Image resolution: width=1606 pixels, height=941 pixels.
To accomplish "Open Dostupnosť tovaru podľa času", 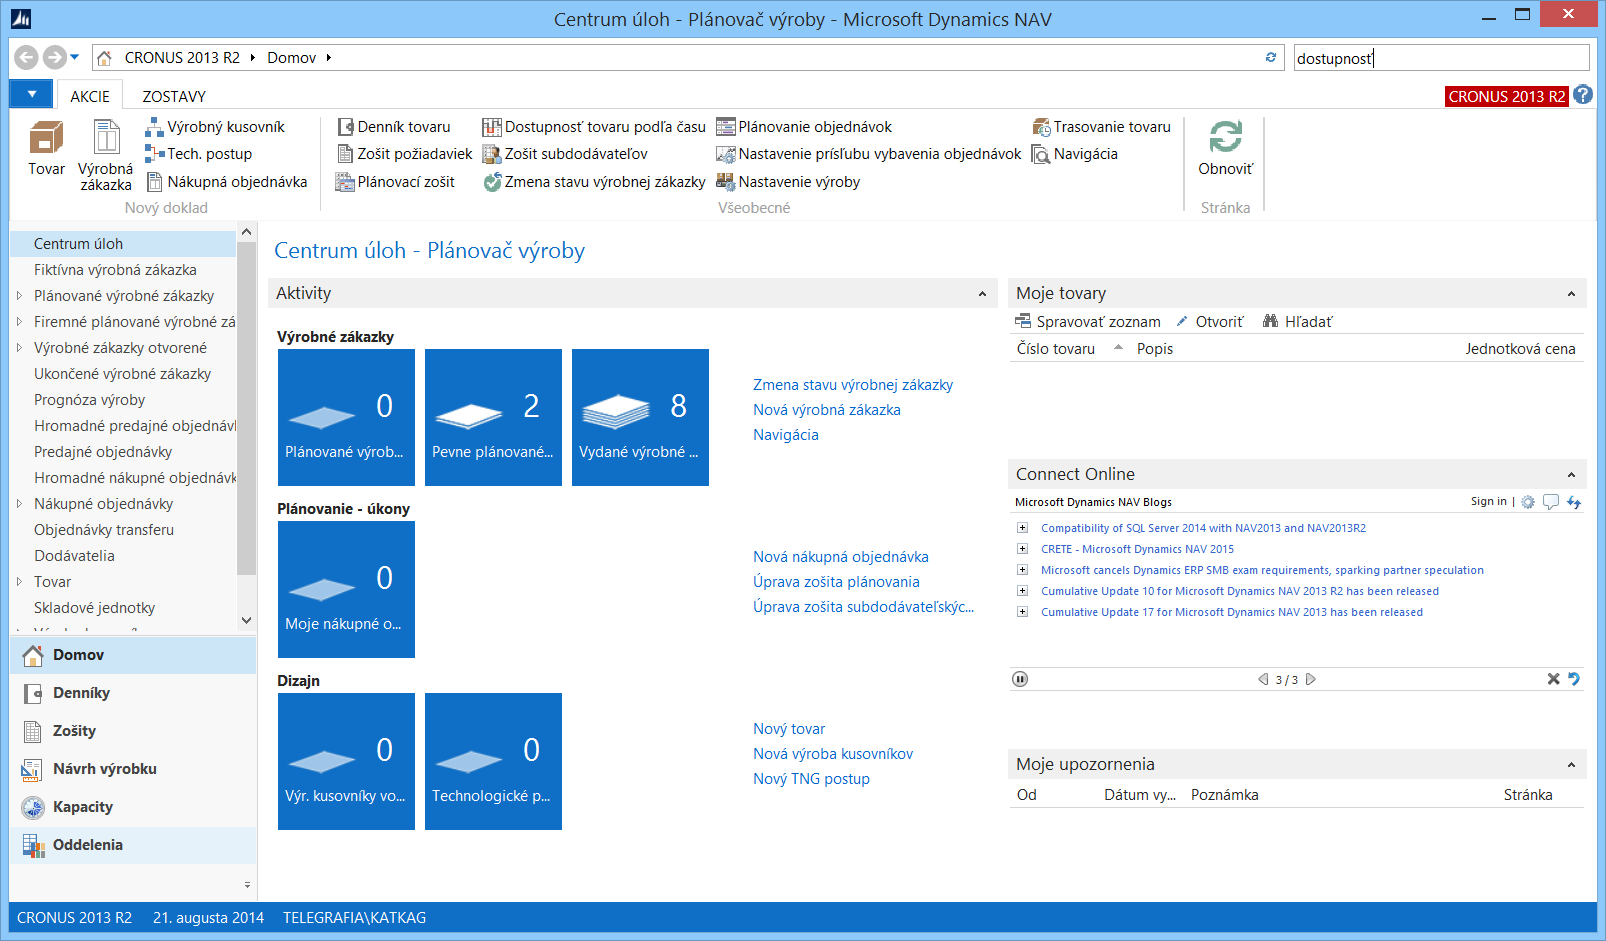I will tap(594, 127).
